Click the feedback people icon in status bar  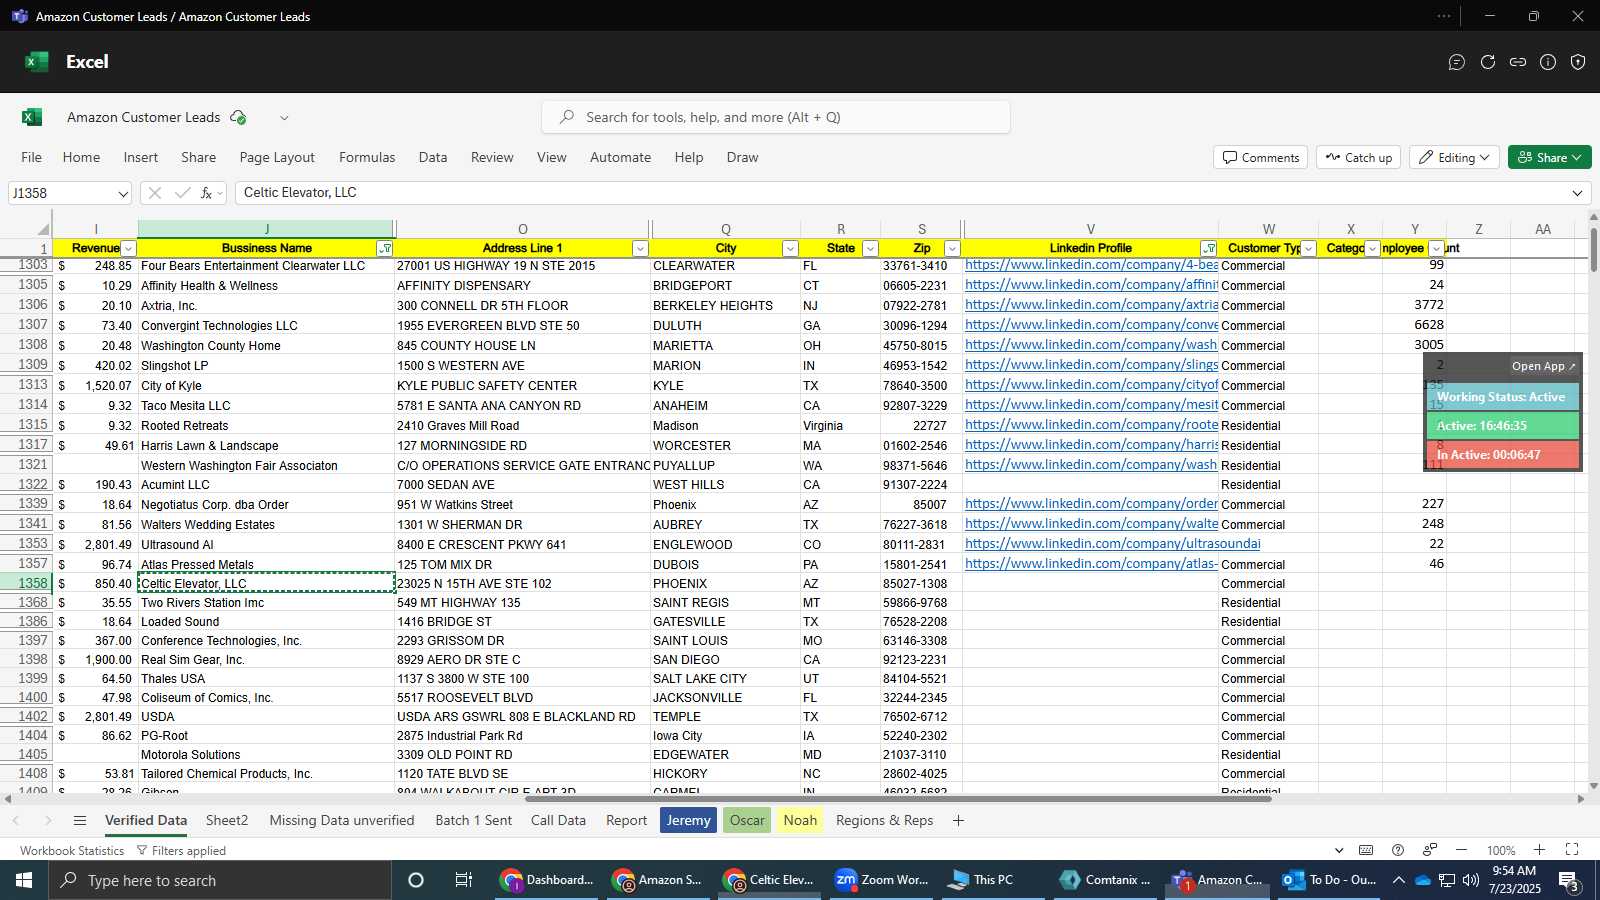tap(1430, 850)
